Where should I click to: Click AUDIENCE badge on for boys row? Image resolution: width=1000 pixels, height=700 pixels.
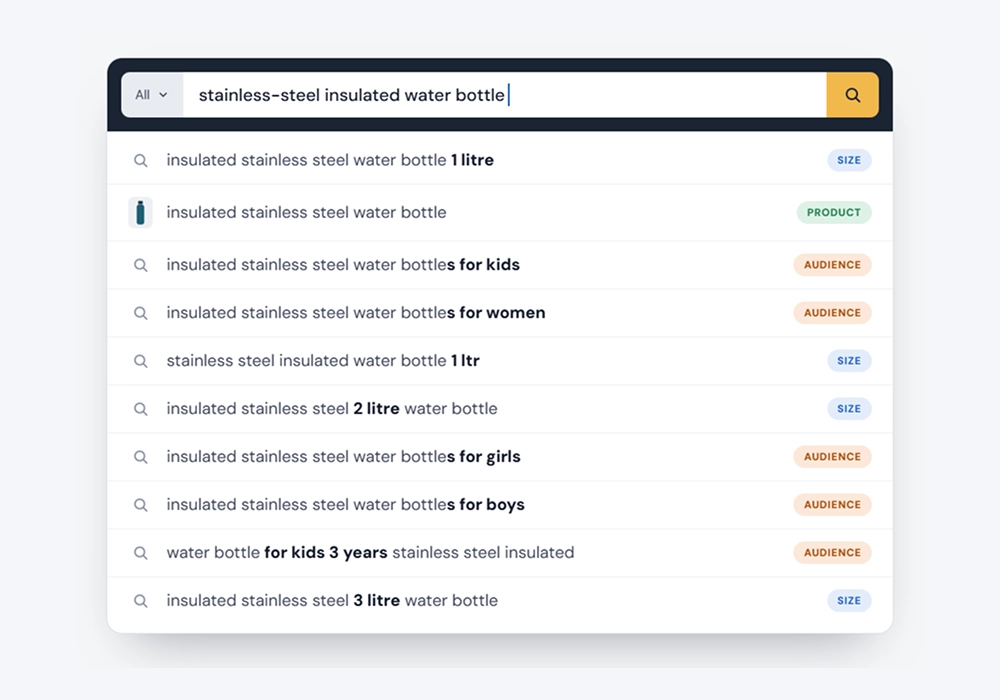tap(832, 505)
